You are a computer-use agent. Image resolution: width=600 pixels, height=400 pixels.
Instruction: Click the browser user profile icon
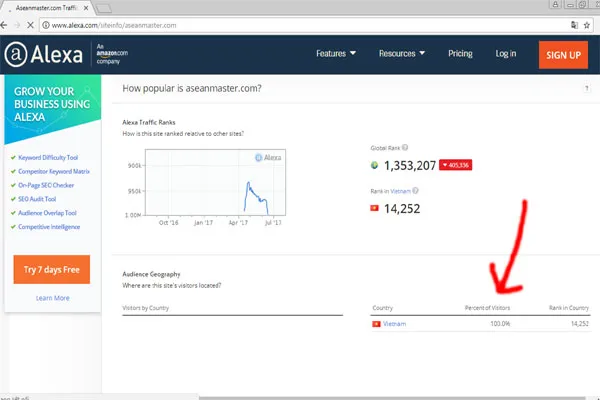pos(555,5)
